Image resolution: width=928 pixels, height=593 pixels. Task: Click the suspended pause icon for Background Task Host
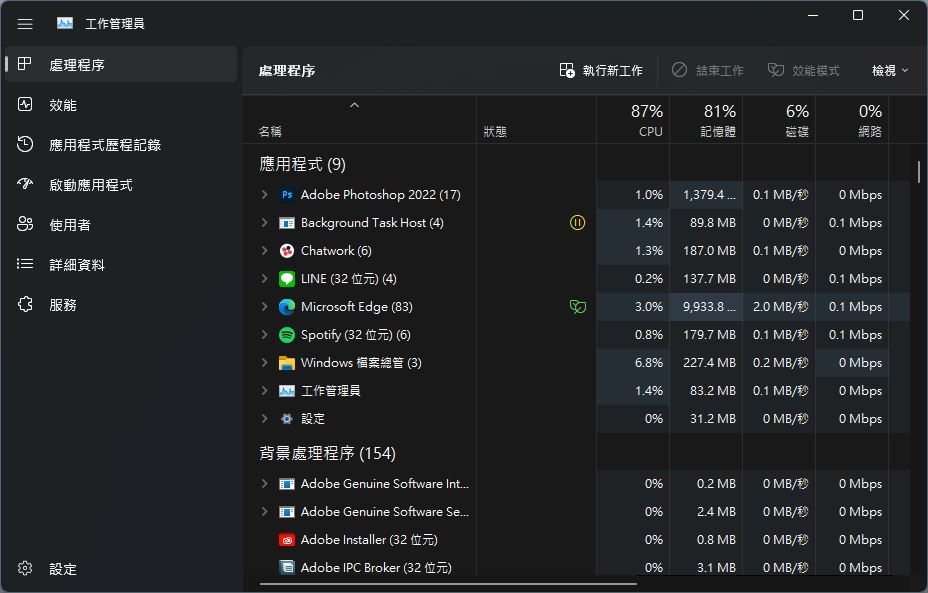(578, 223)
